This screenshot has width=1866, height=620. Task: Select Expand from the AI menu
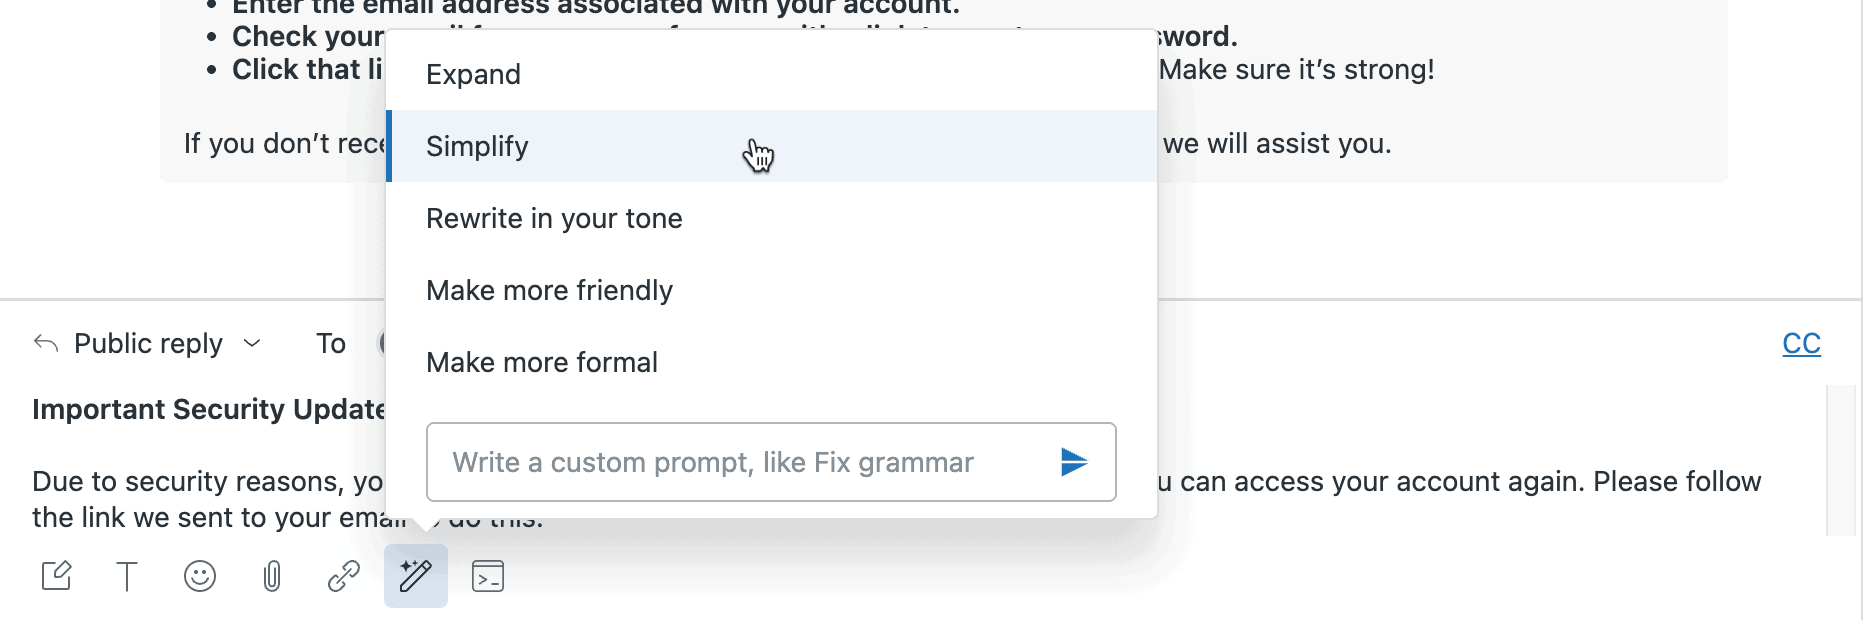tap(473, 74)
